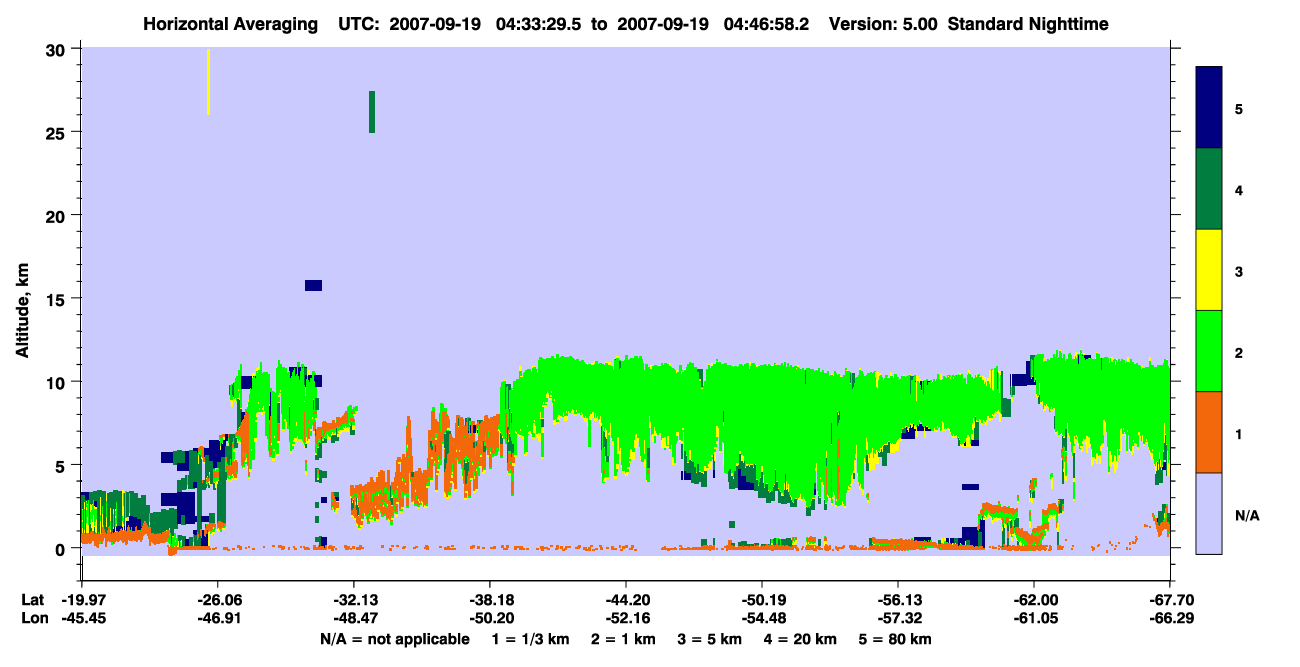Click longitude value '-61.05'

(x=1034, y=619)
